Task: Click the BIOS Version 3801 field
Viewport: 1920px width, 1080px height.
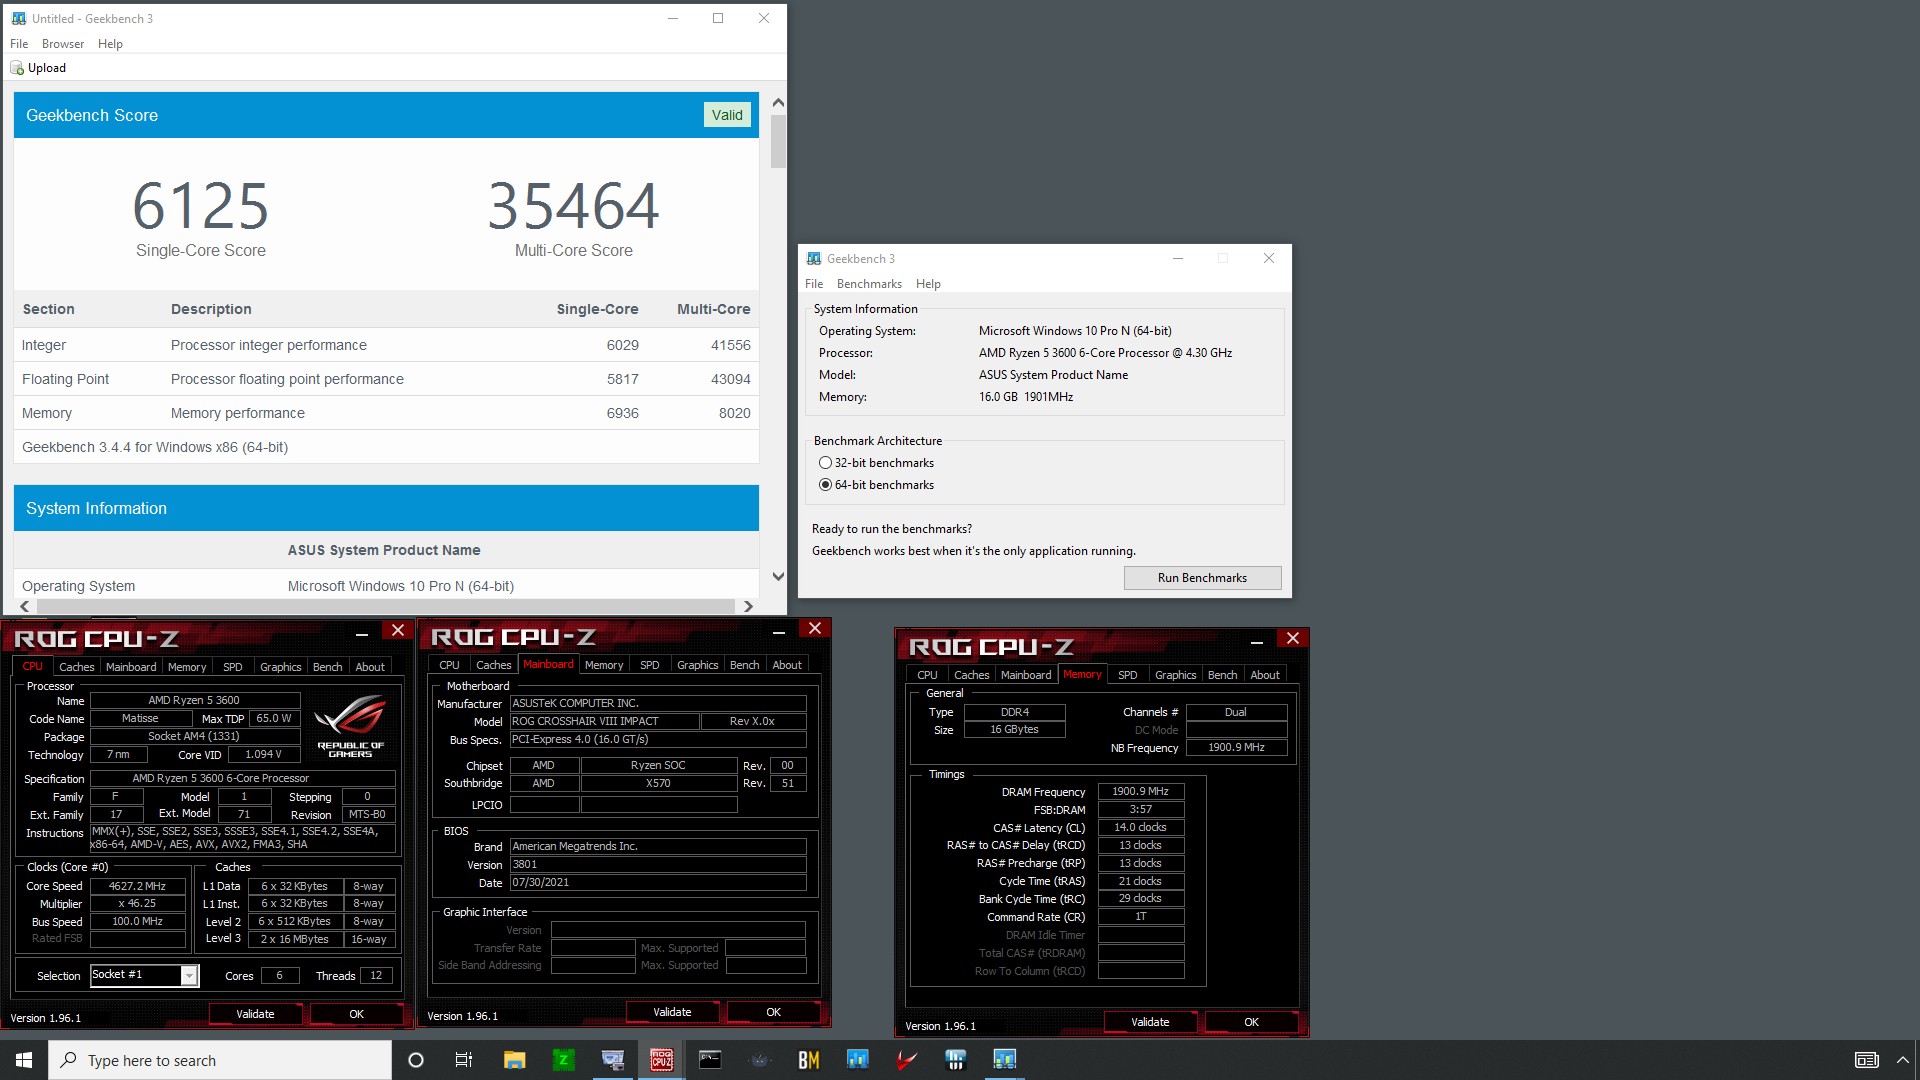Action: pyautogui.click(x=658, y=864)
